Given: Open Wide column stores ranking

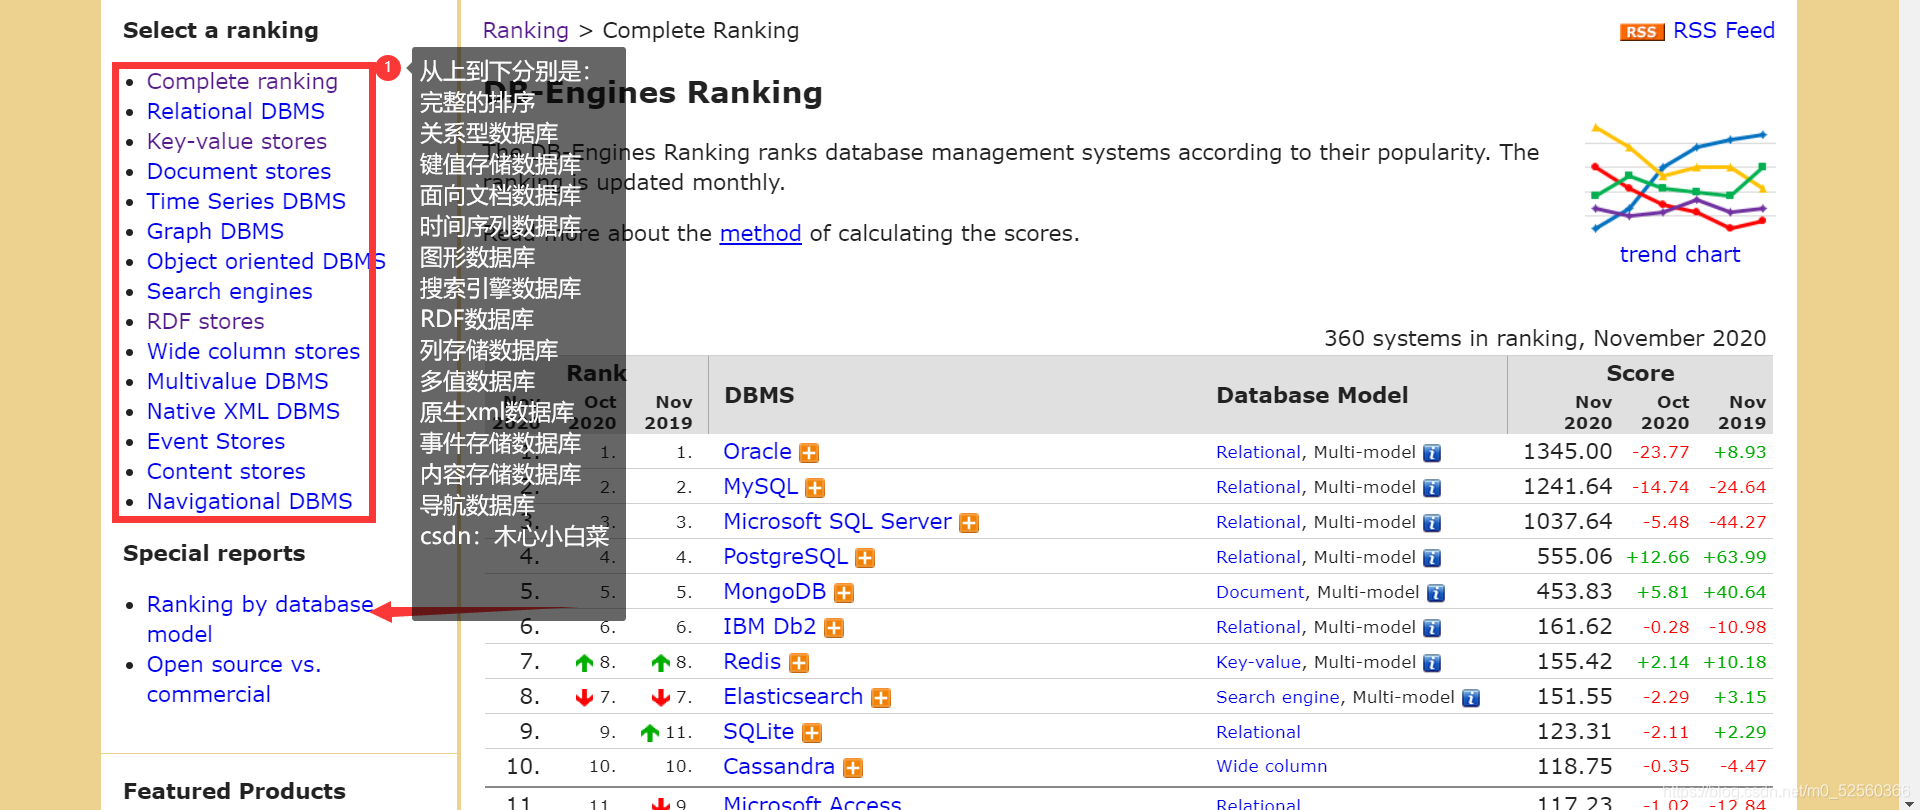Looking at the screenshot, I should click(x=253, y=351).
